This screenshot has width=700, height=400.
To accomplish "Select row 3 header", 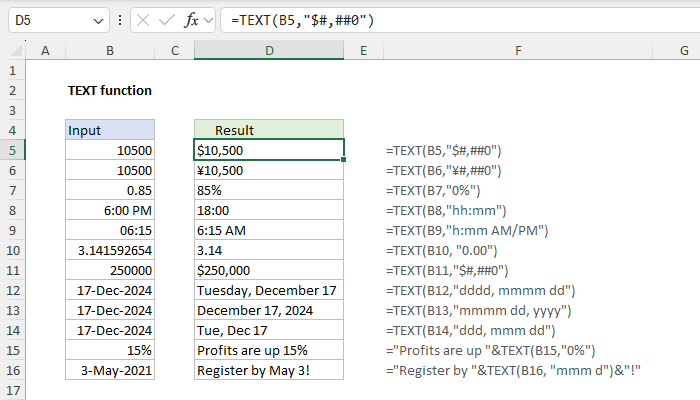I will click(12, 110).
